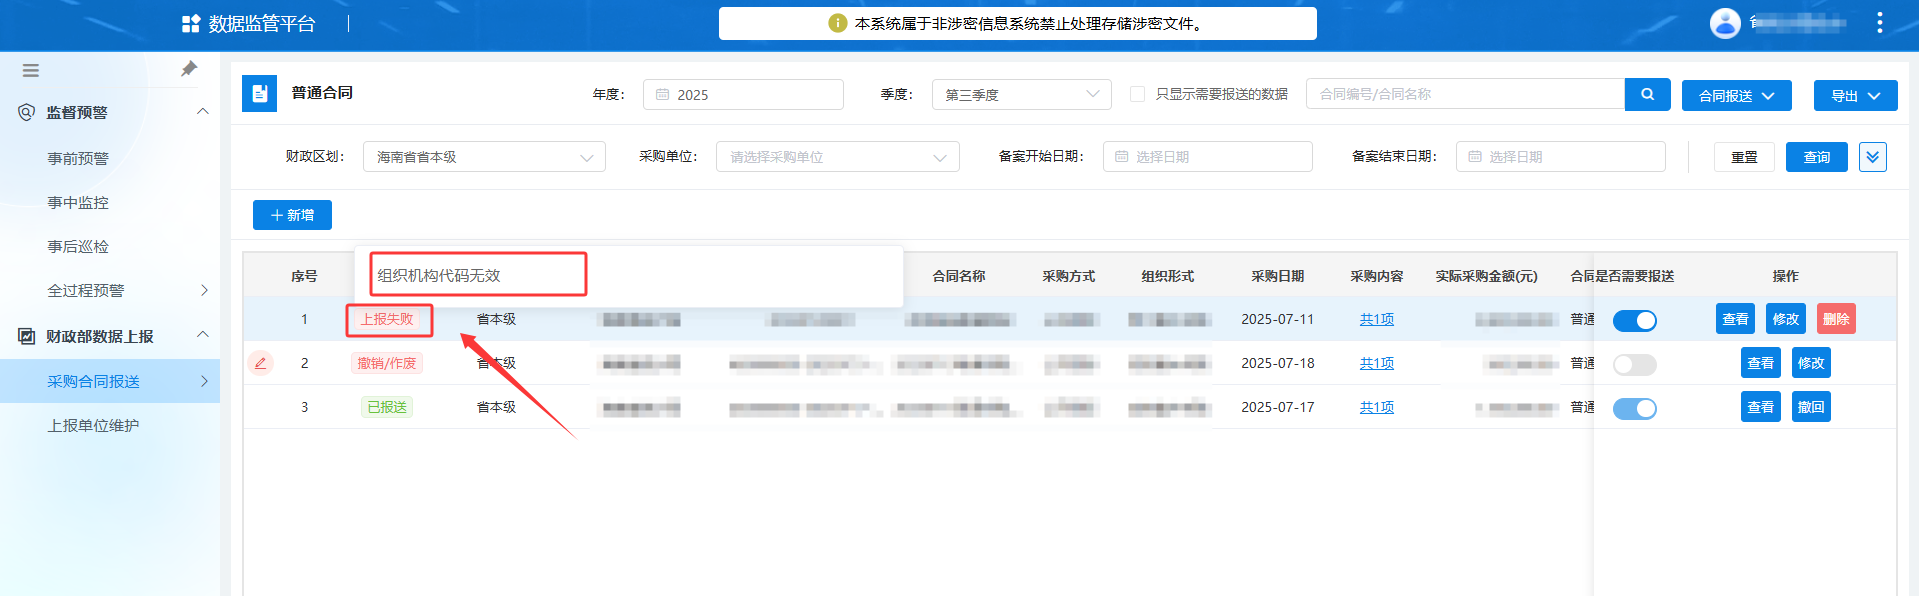Check 只显示需要报送的数据 checkbox
This screenshot has height=596, width=1919.
point(1137,94)
